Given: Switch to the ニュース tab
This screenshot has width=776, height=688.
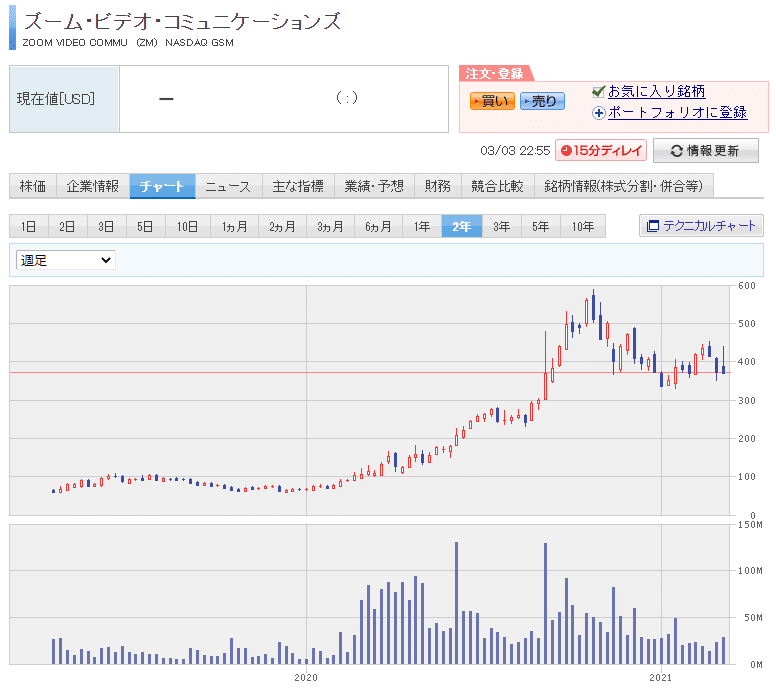Looking at the screenshot, I should (229, 186).
